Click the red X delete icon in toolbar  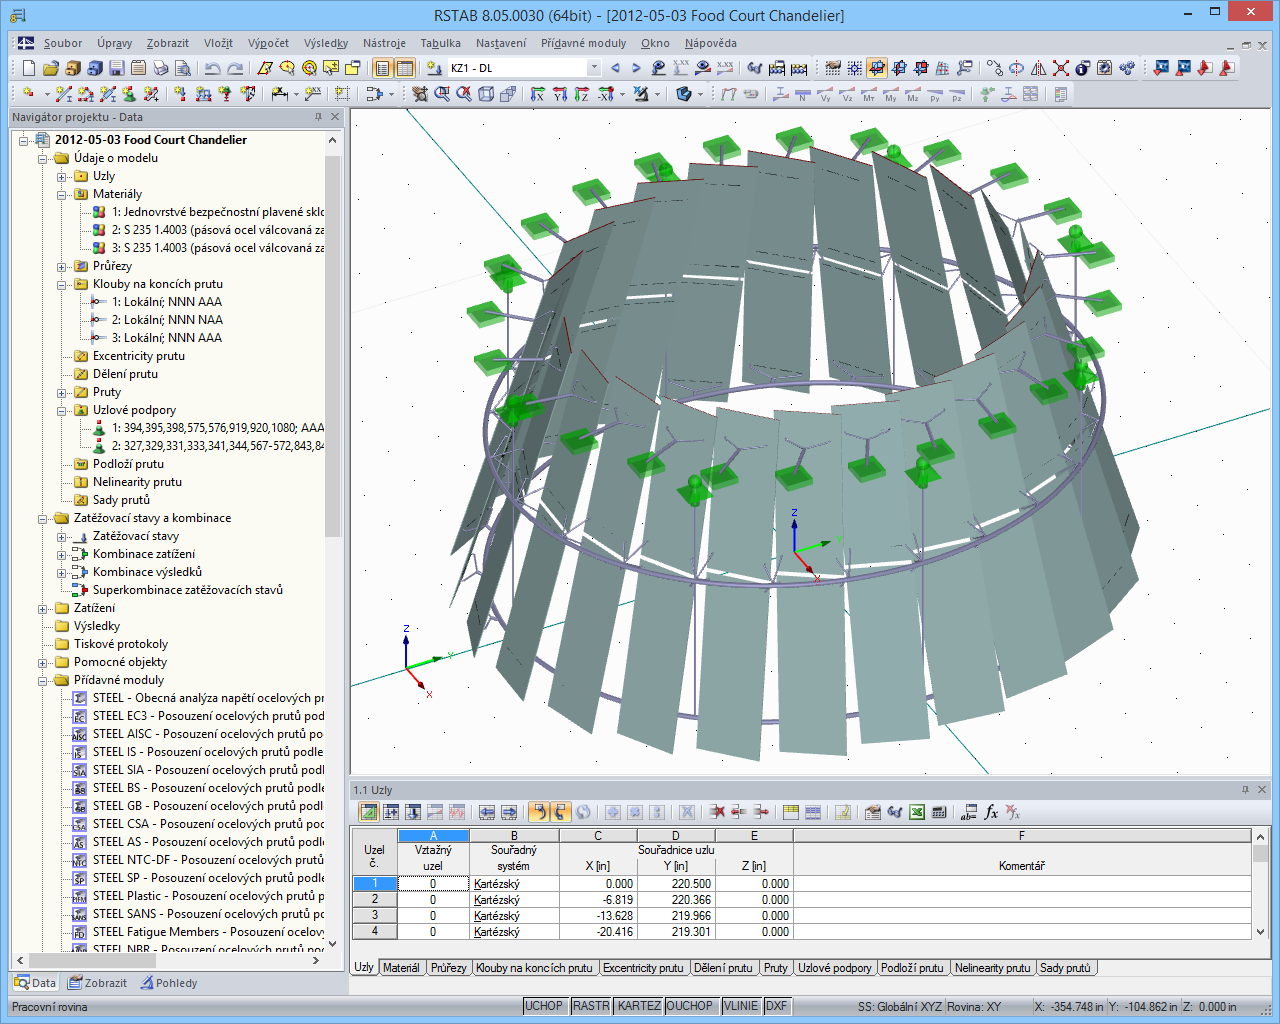[x=1060, y=68]
